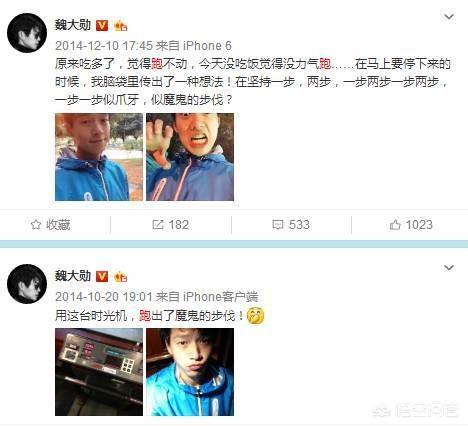This screenshot has height=426, width=468.
Task: Open second post's profile avatar
Action: pos(27,284)
